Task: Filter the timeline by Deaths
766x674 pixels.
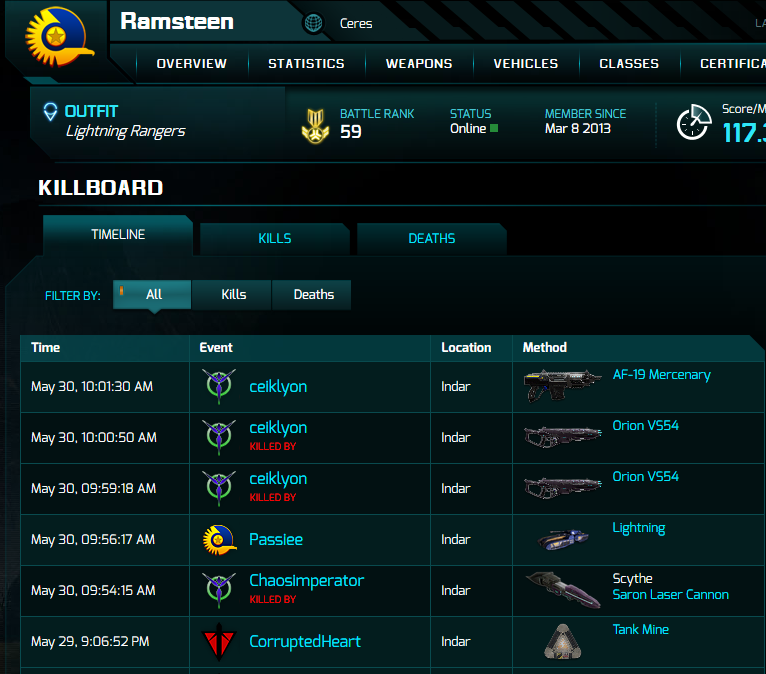Action: (x=313, y=294)
